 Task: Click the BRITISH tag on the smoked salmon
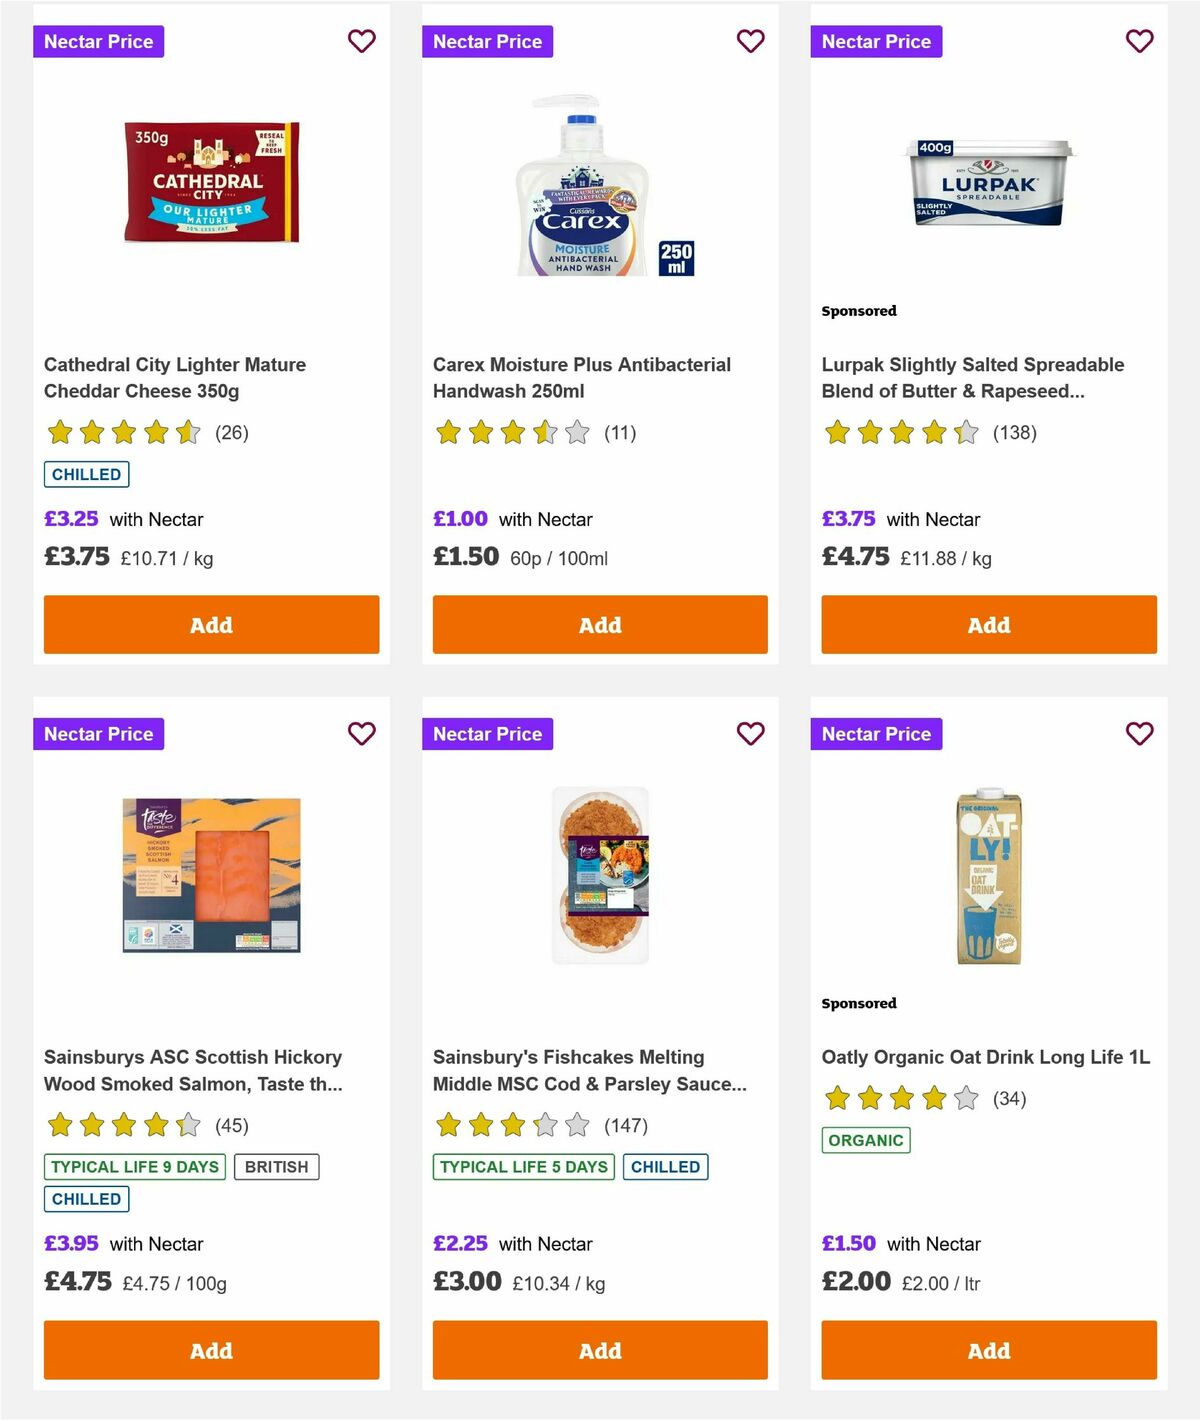[276, 1166]
